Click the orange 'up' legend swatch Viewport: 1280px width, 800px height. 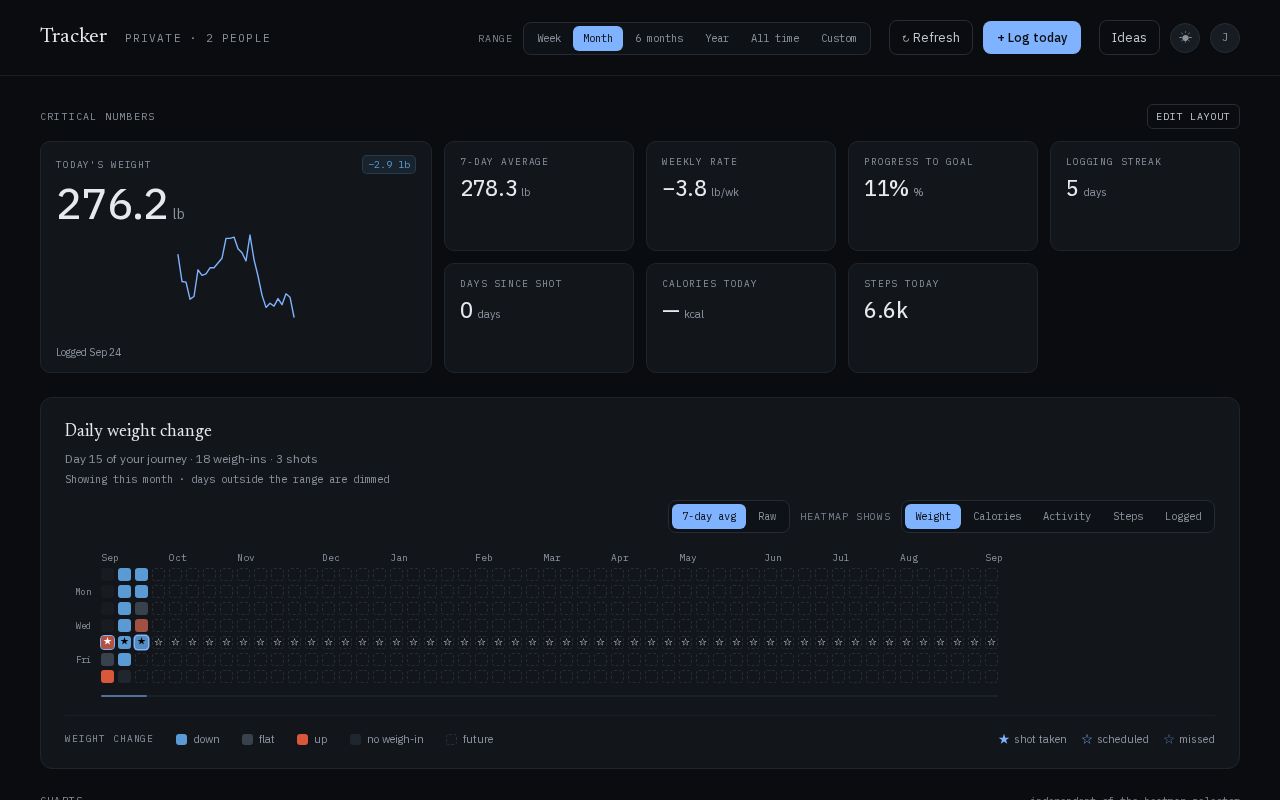(302, 739)
